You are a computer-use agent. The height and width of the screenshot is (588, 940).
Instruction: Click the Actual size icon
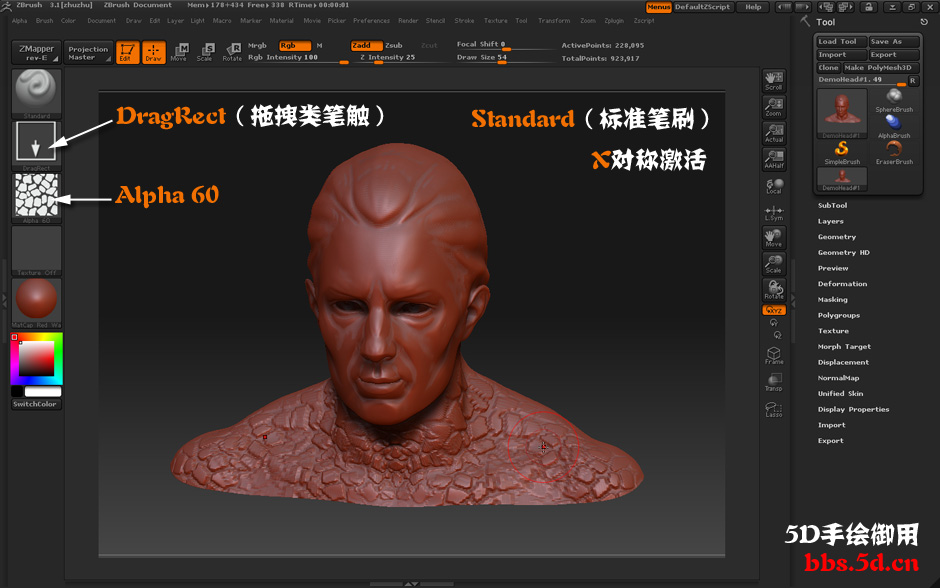click(x=774, y=133)
